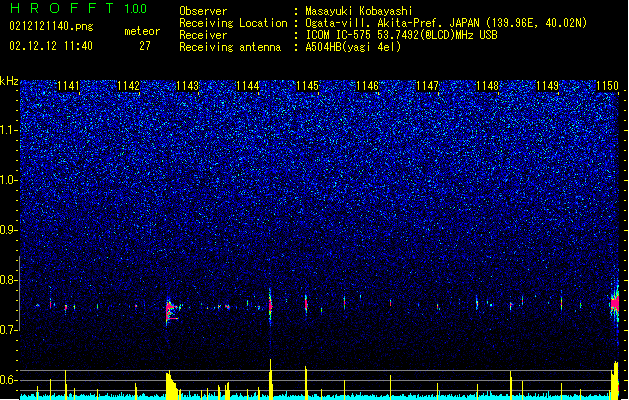Viewport: 629px width, 400px height.
Task: Click time marker 1150 on spectrogram
Action: (607, 86)
